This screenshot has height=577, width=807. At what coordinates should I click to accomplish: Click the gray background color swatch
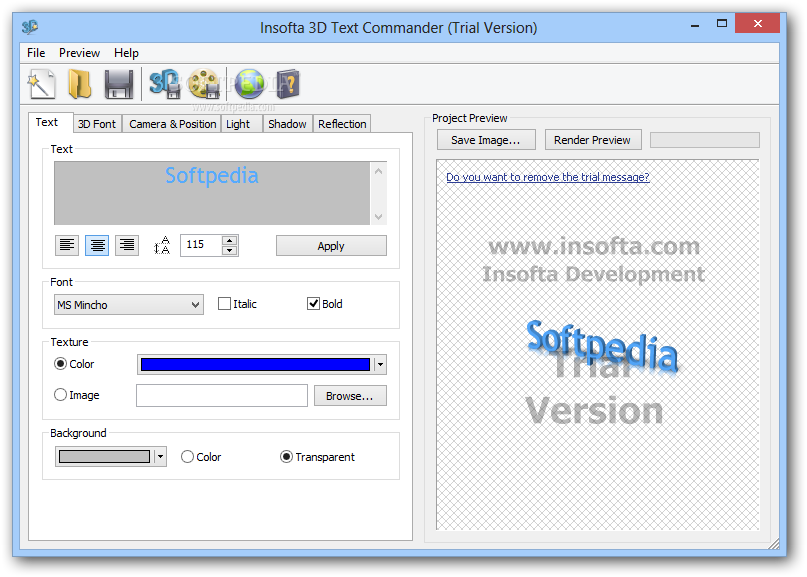(x=104, y=457)
